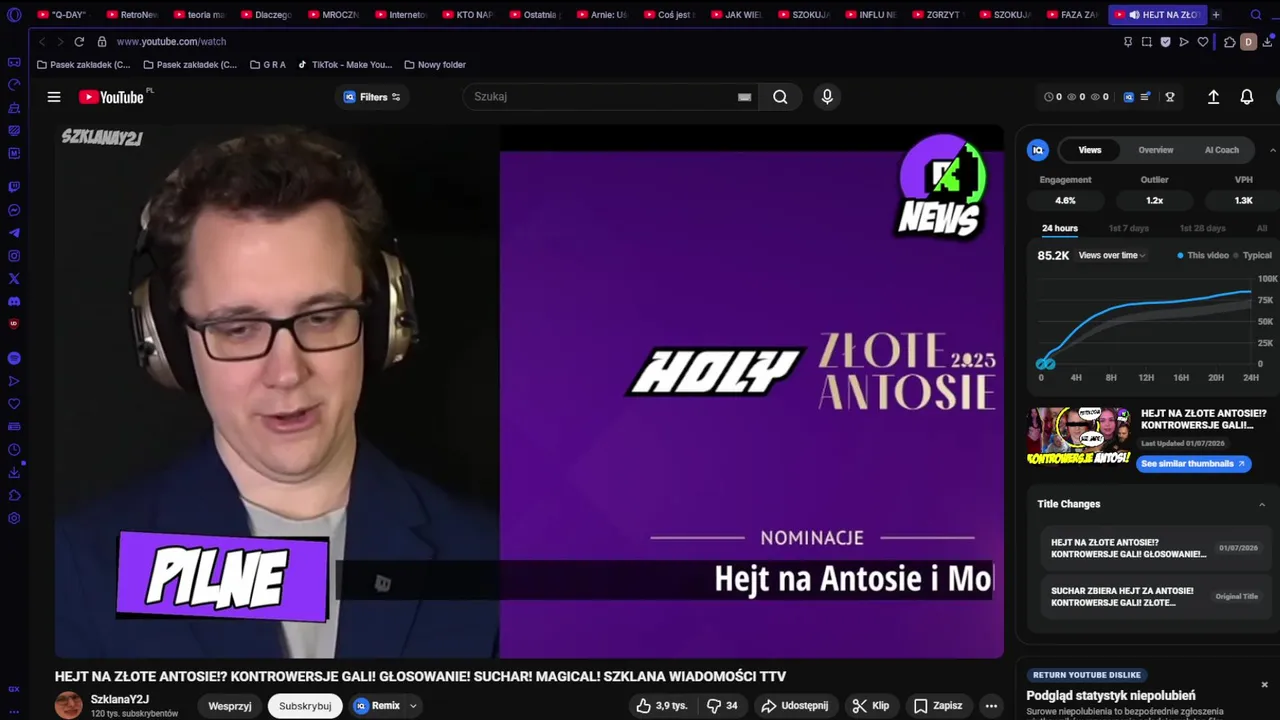Open the YouTube notifications bell
Viewport: 1280px width, 720px height.
click(1247, 97)
